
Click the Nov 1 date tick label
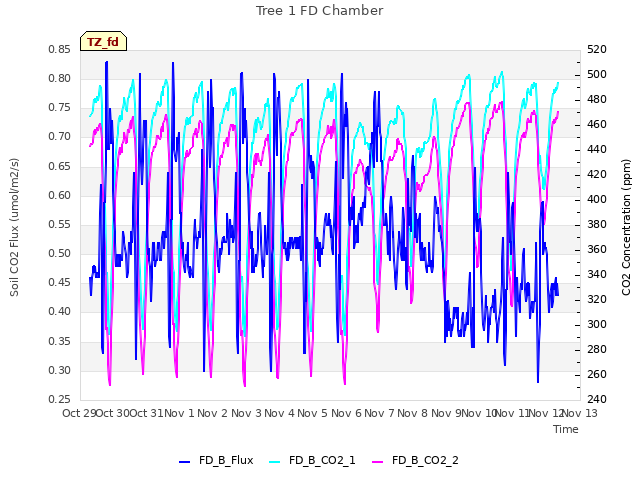pos(180,413)
